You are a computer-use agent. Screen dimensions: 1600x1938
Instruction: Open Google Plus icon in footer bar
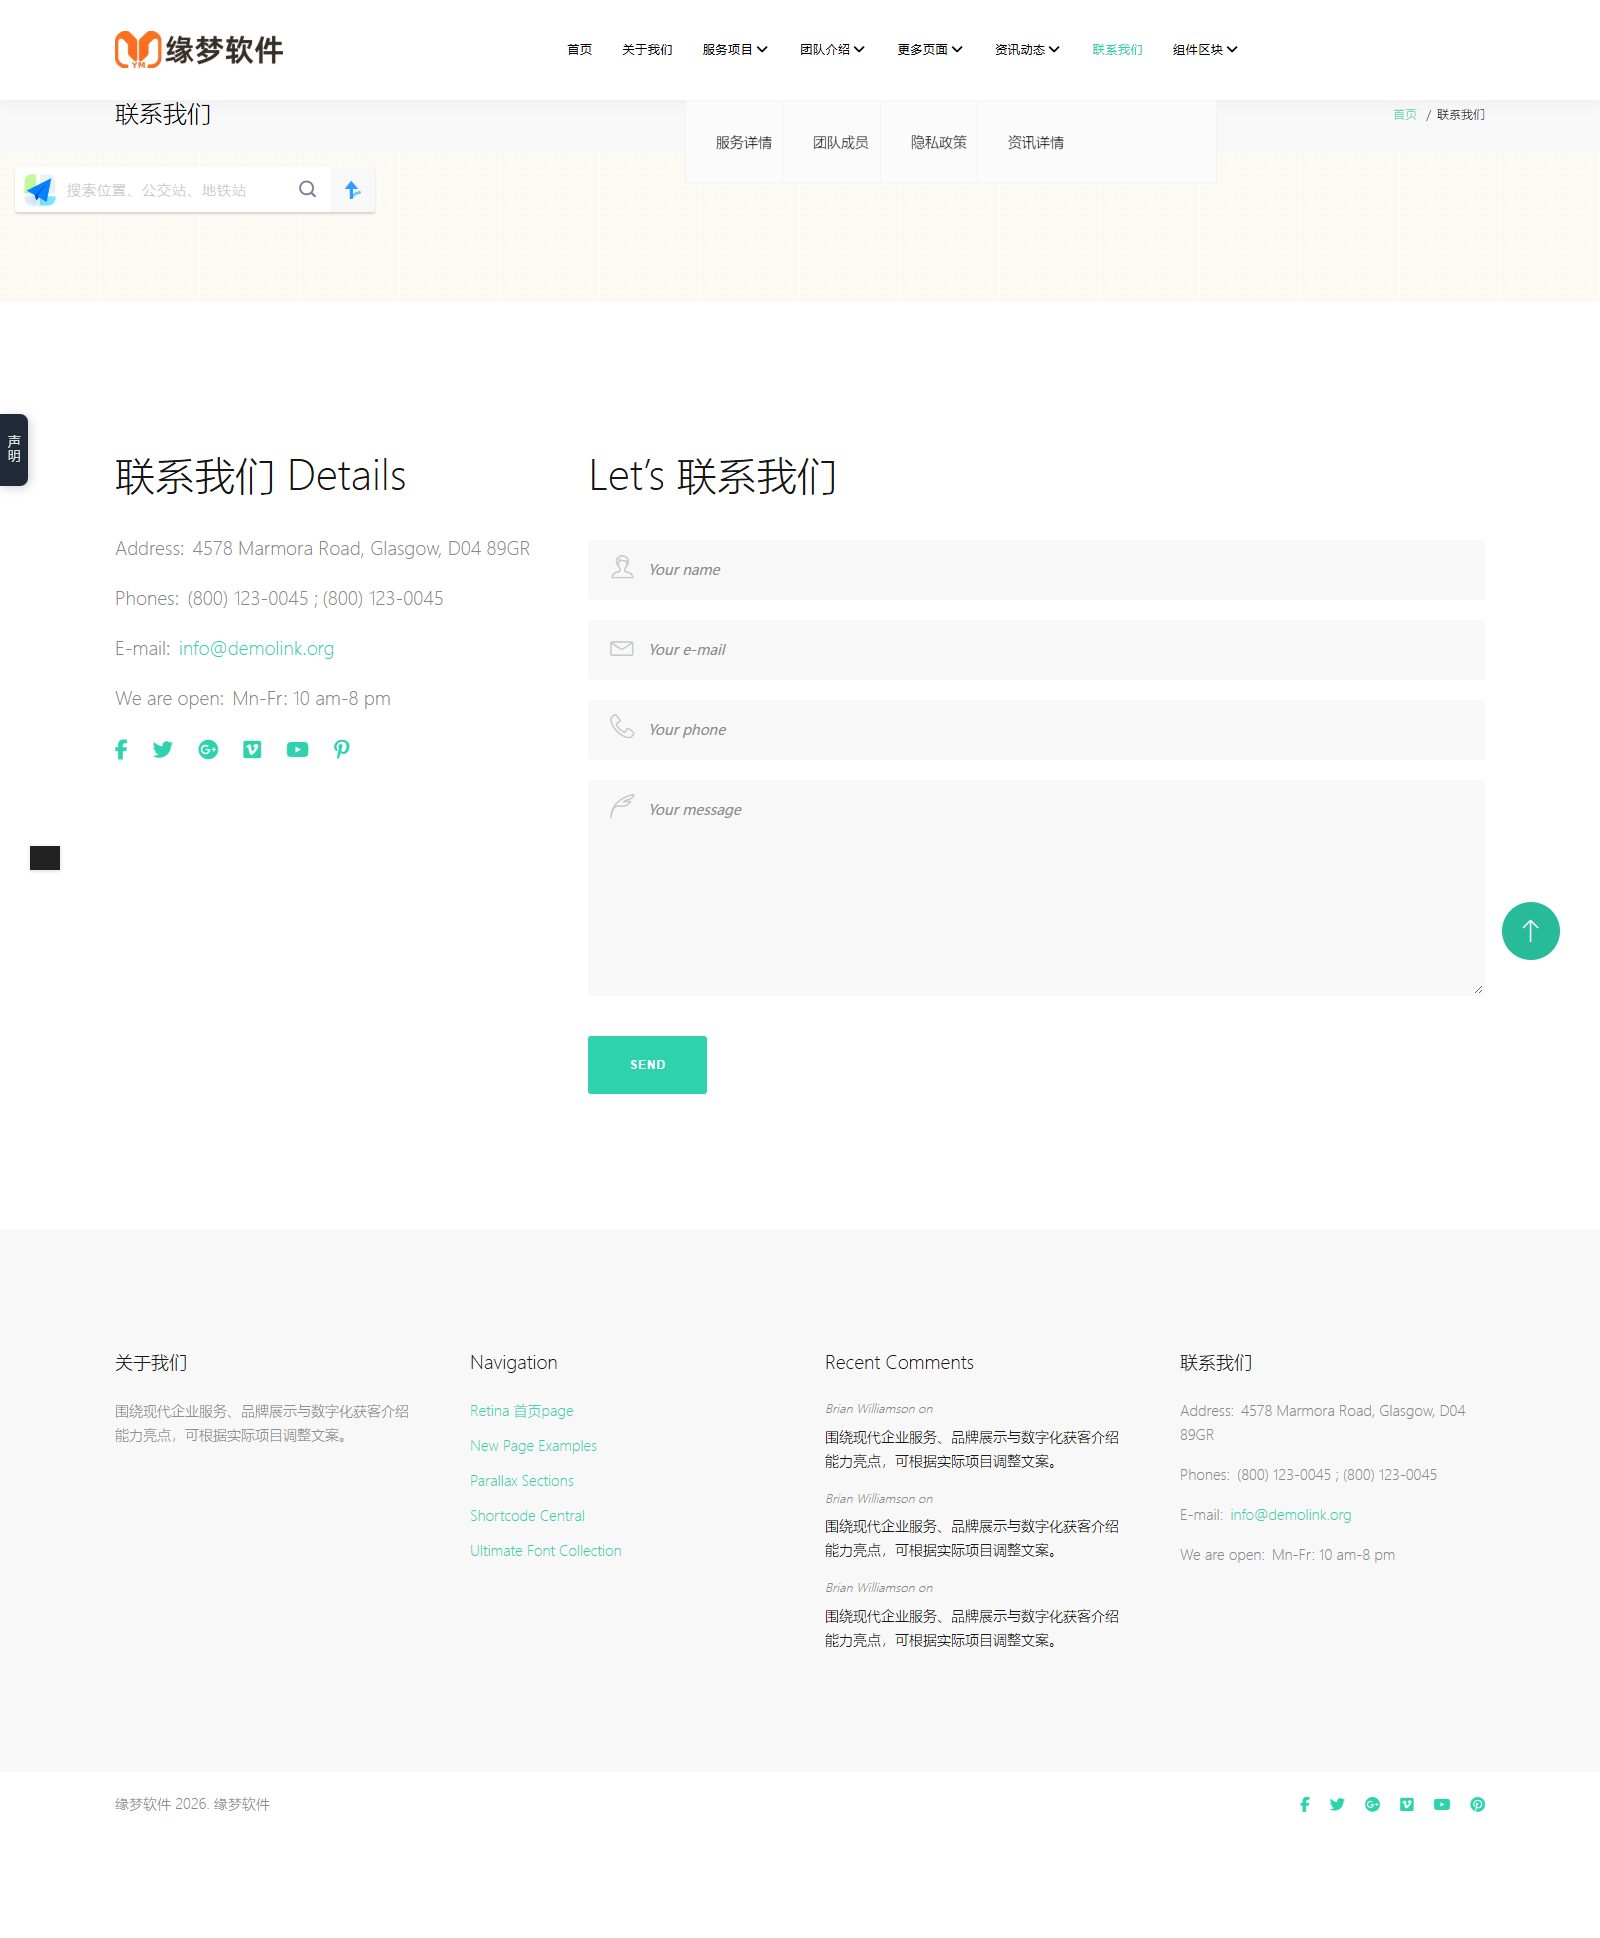point(1372,1804)
